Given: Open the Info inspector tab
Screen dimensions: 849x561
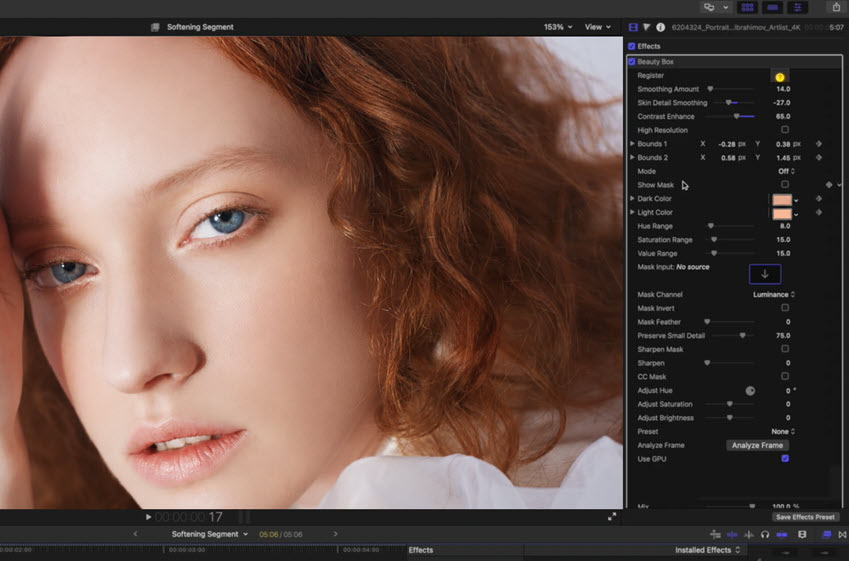Looking at the screenshot, I should click(x=661, y=27).
